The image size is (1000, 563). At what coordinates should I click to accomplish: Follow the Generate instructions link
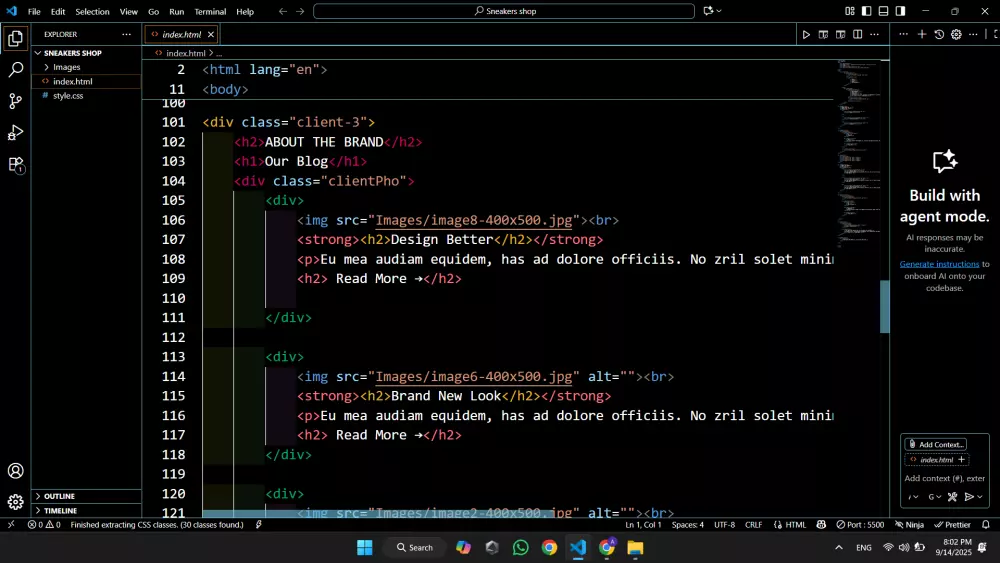pyautogui.click(x=939, y=264)
